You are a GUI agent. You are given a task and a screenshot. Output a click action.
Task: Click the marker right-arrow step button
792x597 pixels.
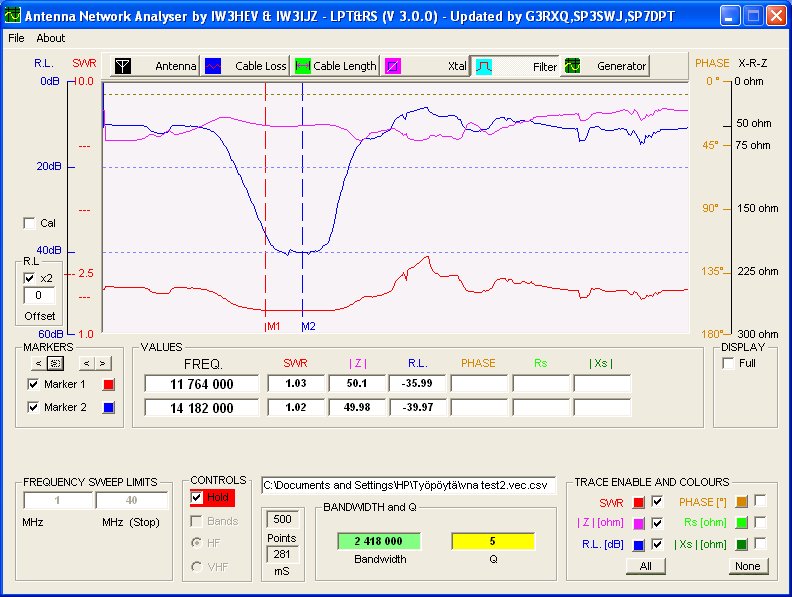point(101,363)
